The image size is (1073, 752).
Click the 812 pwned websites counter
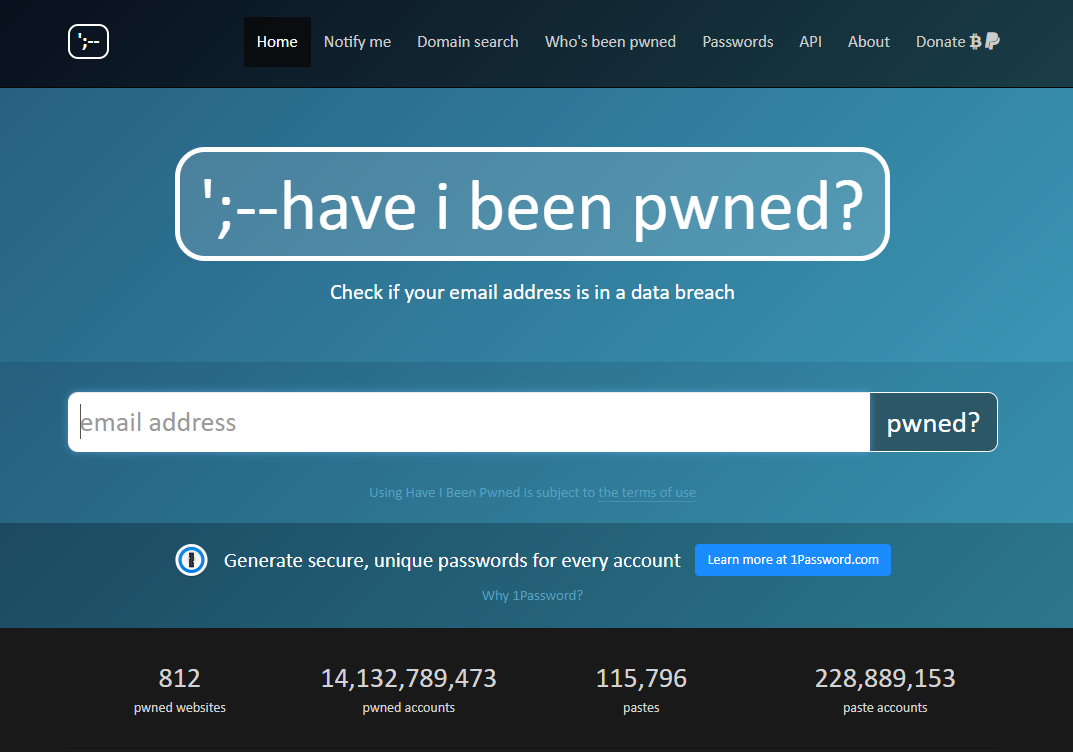pyautogui.click(x=179, y=688)
